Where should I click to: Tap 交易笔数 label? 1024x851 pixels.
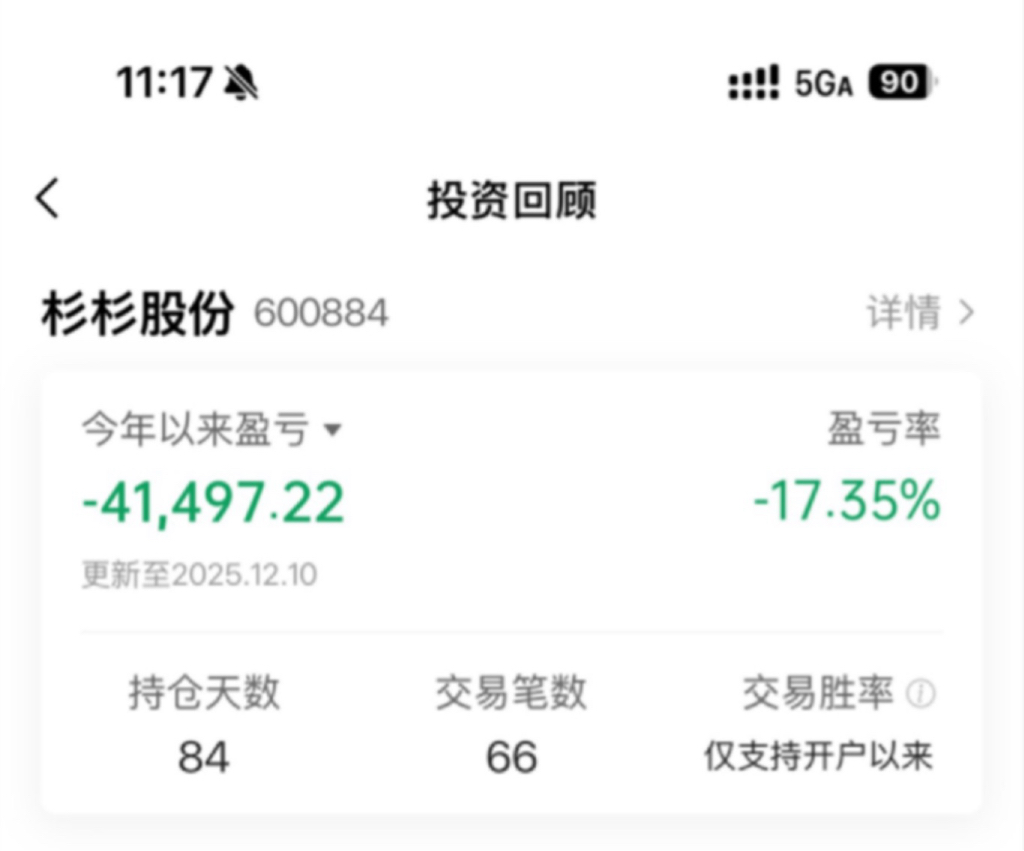(511, 692)
